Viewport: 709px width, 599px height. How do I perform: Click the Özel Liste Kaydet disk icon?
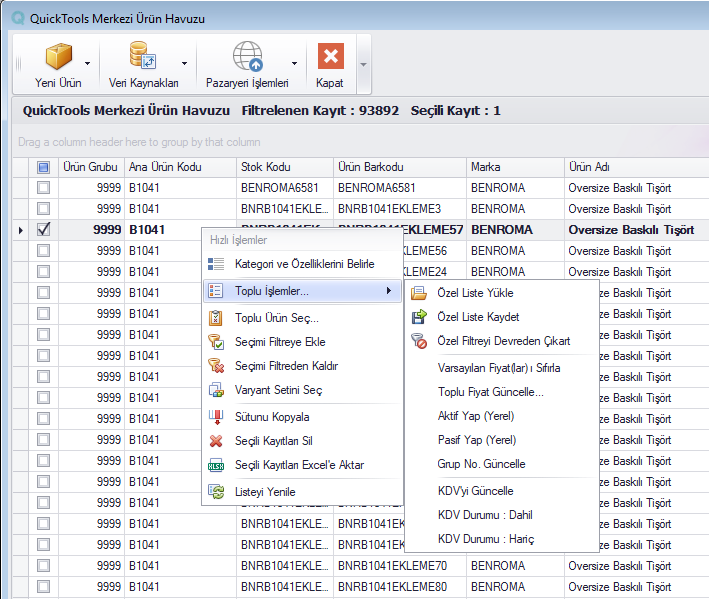pos(419,317)
